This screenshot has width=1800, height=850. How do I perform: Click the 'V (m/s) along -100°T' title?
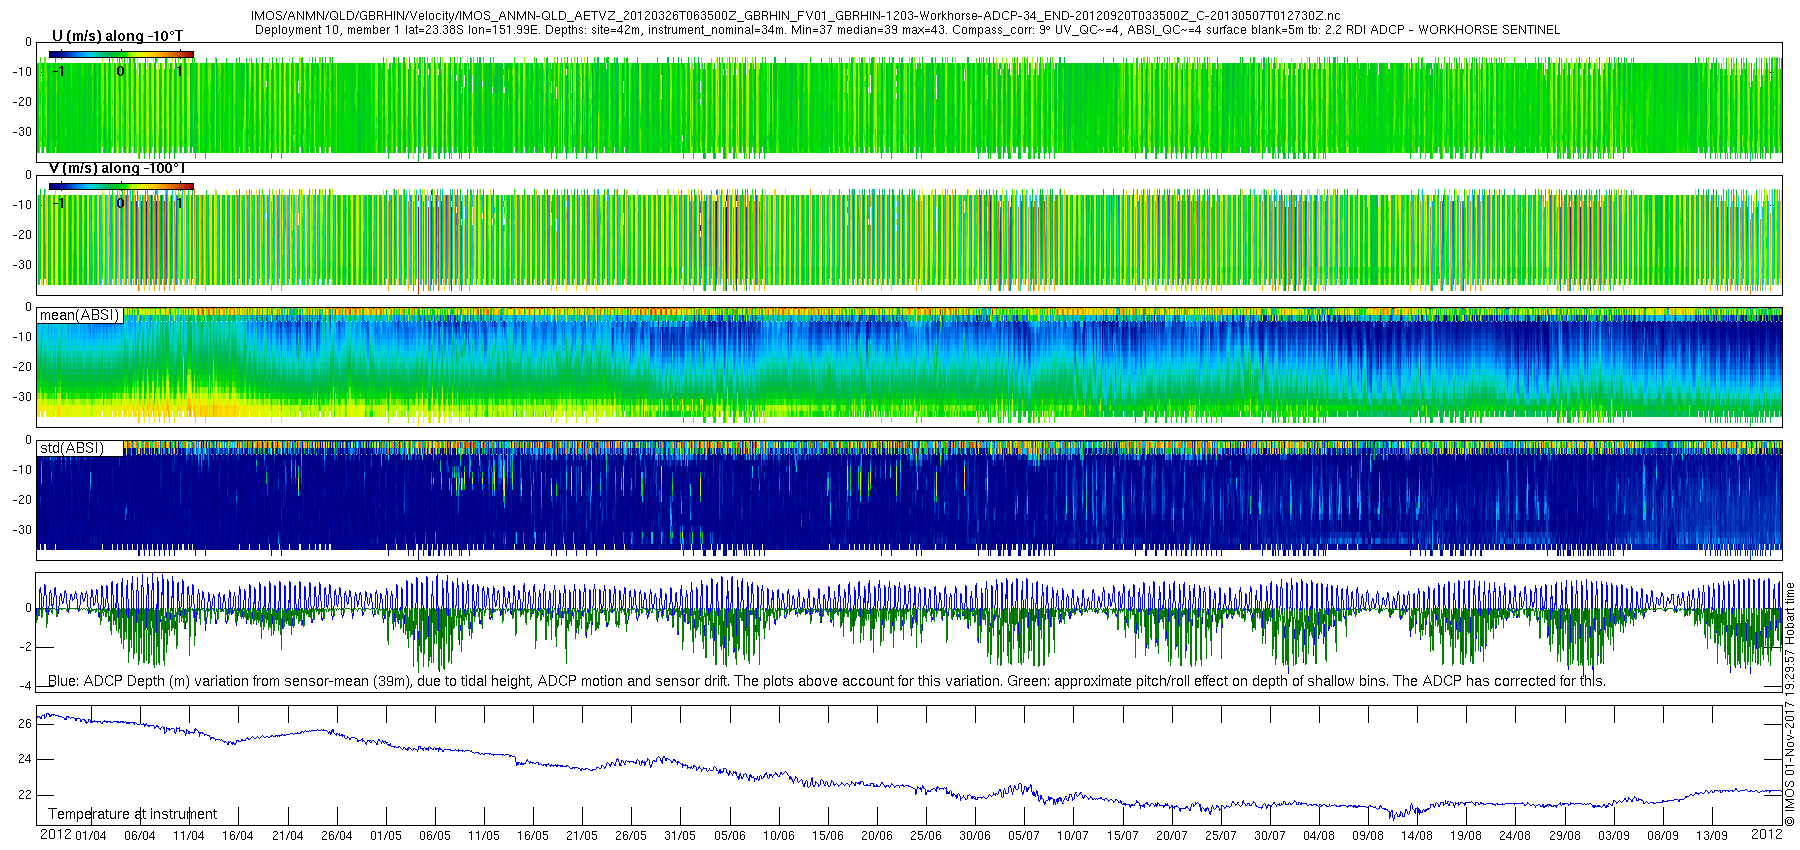pyautogui.click(x=117, y=168)
